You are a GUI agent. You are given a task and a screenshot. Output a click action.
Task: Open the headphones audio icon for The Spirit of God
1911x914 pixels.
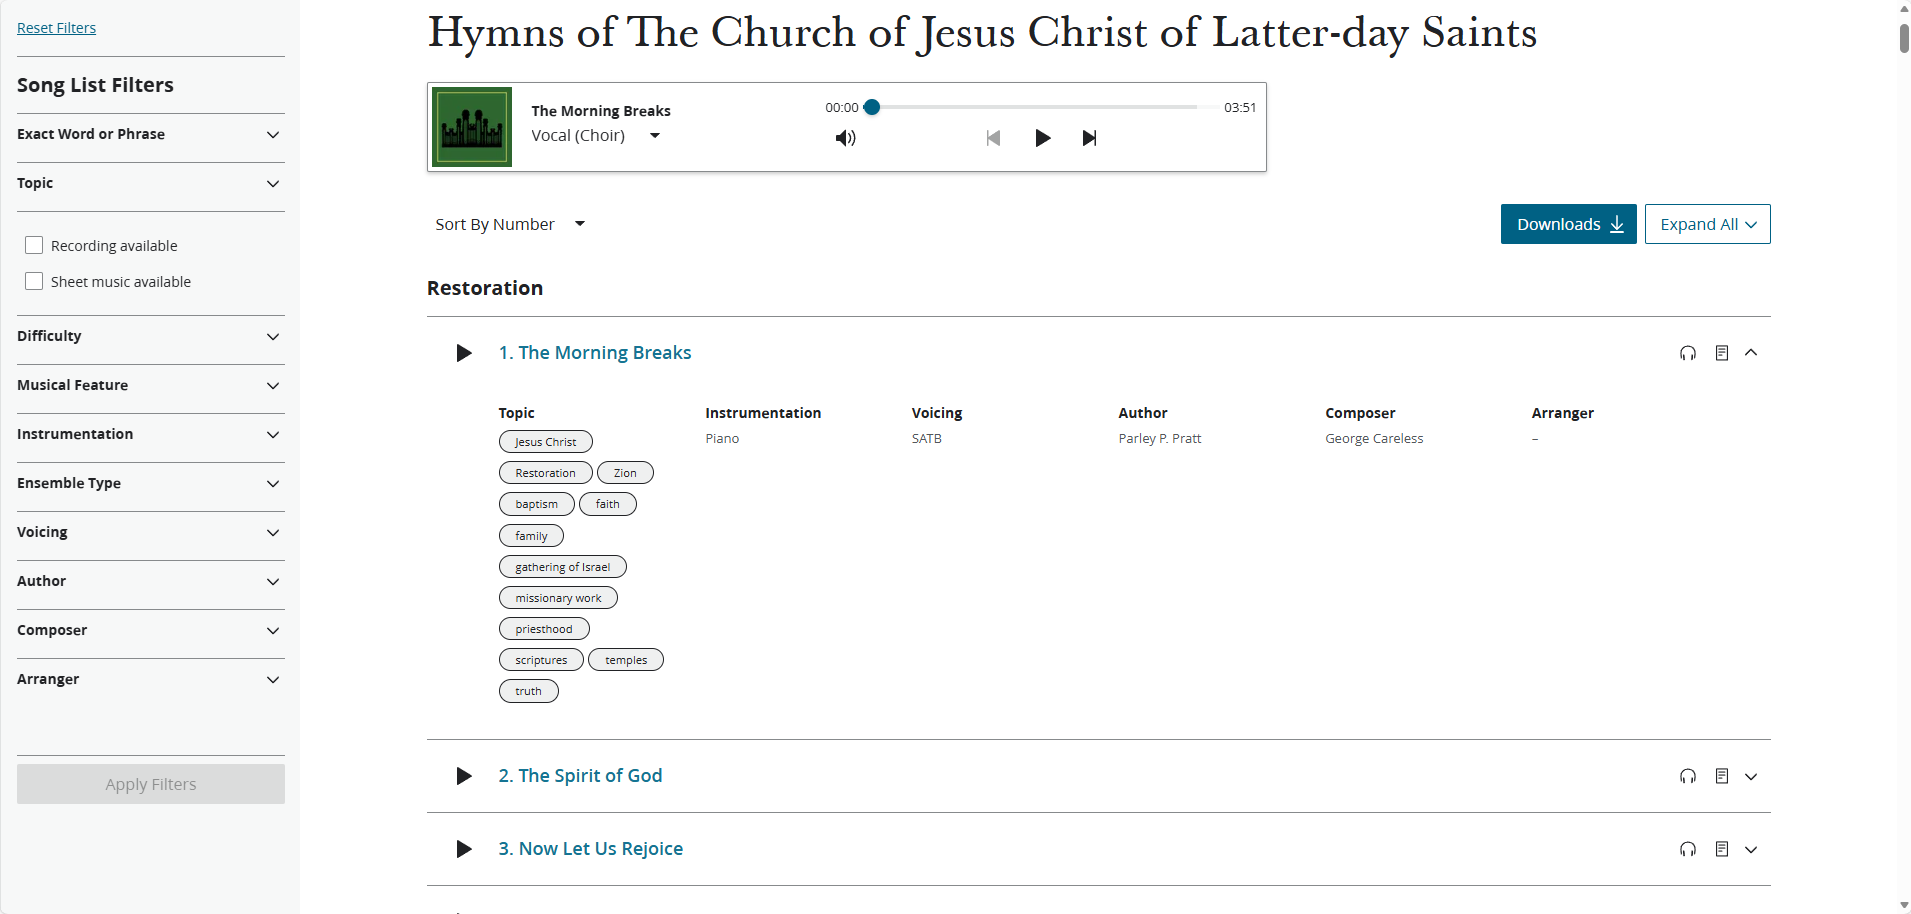1687,776
